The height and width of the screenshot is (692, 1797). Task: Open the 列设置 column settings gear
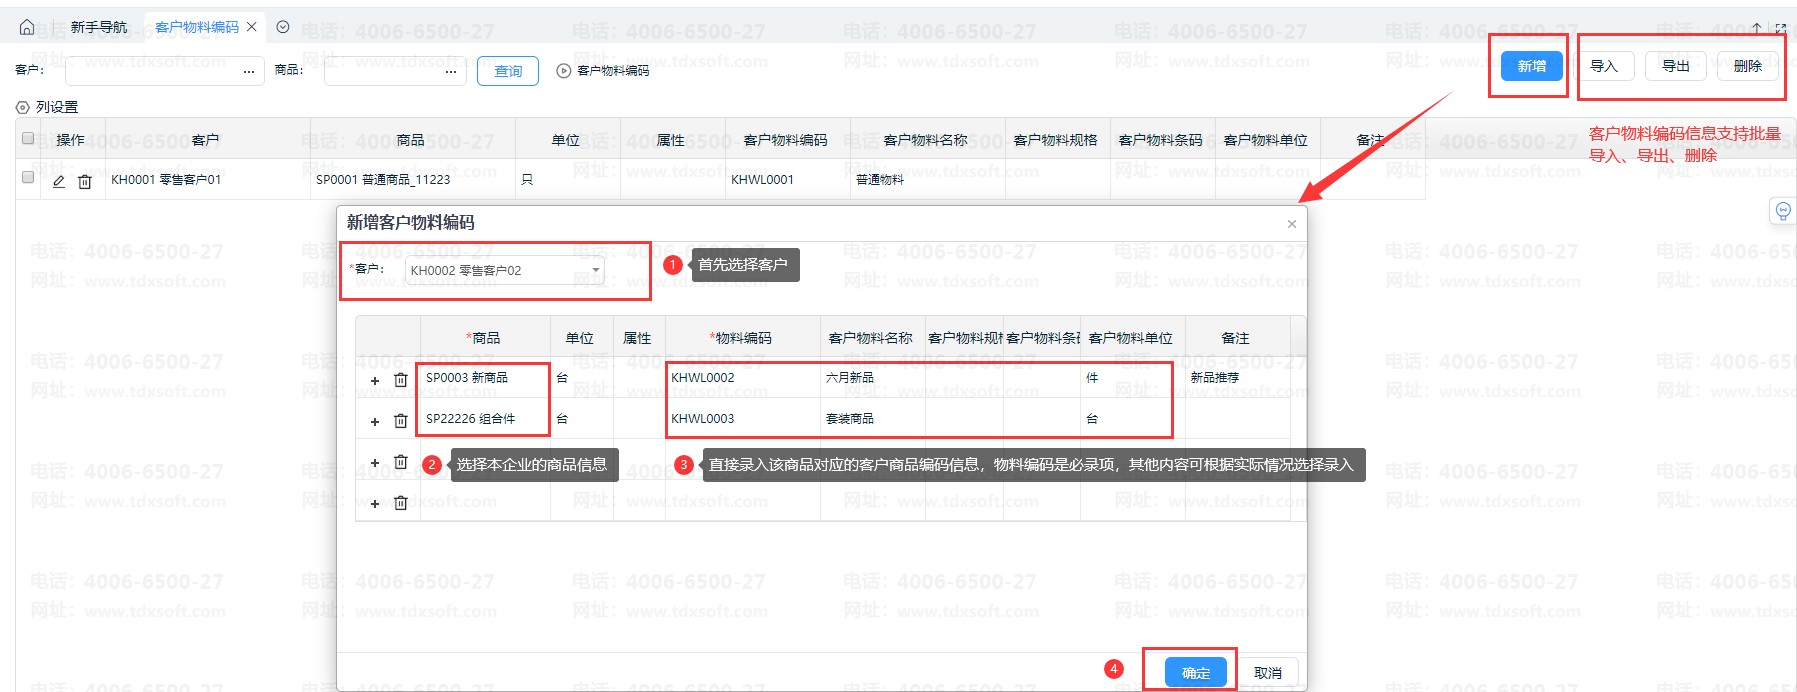coord(23,107)
